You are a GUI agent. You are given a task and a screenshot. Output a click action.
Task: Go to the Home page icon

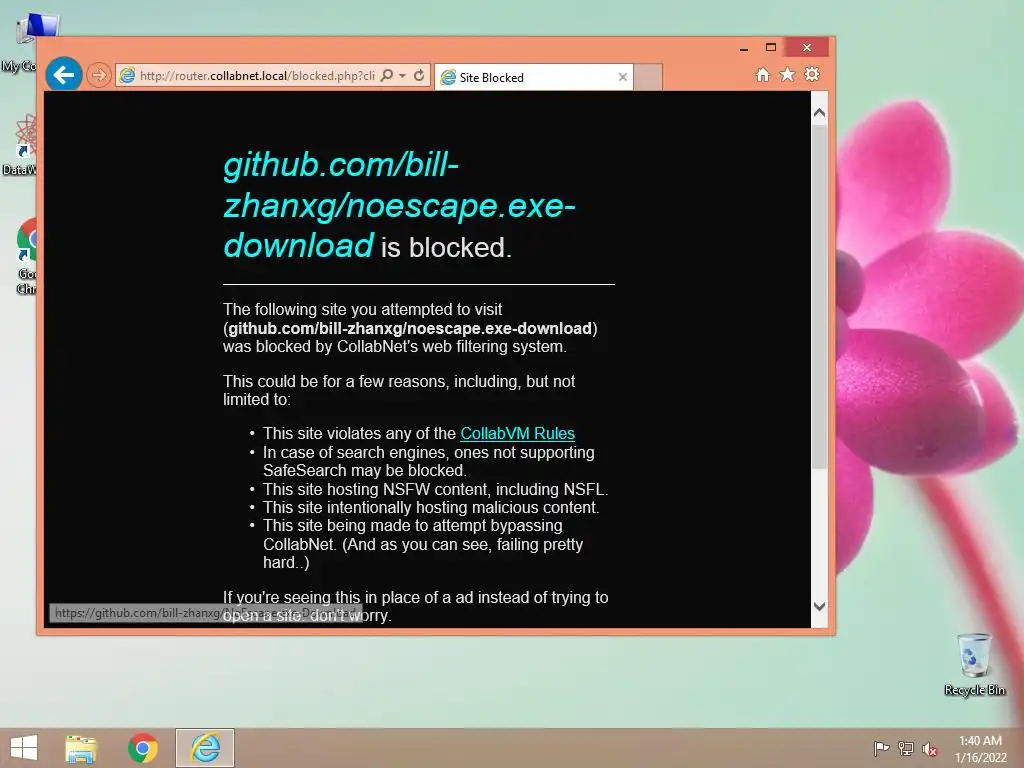(x=763, y=74)
